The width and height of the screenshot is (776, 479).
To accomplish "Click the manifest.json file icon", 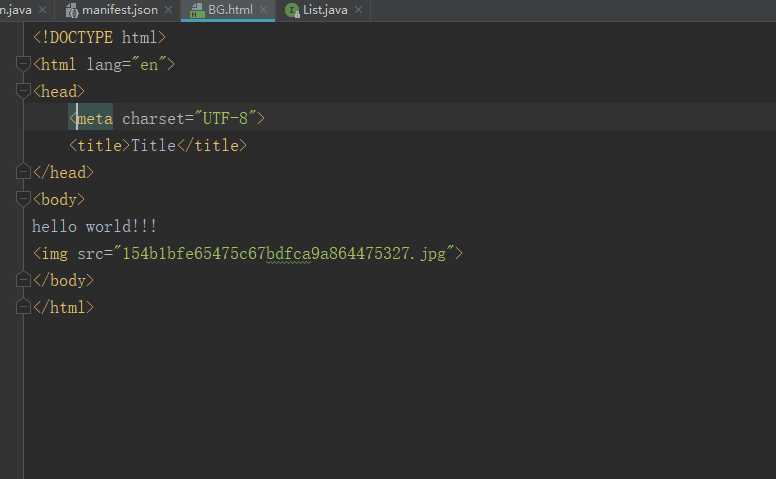I will (72, 10).
